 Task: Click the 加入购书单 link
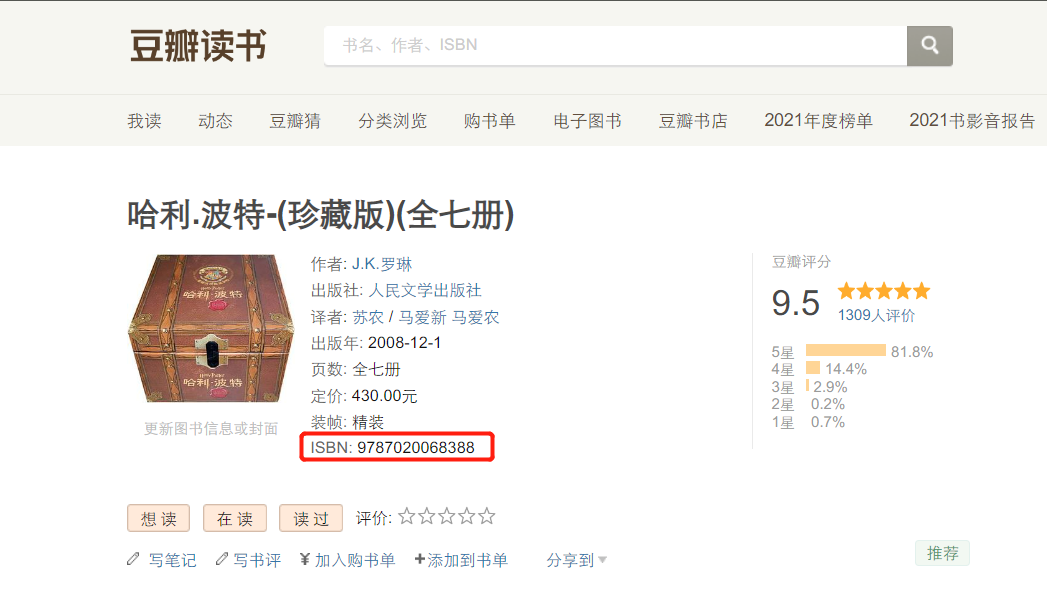(x=355, y=560)
